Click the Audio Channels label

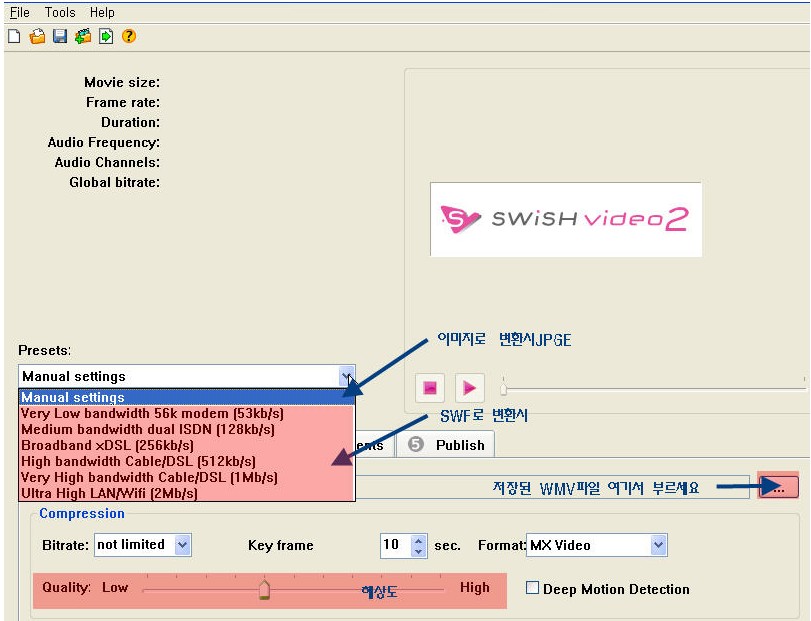[x=108, y=162]
